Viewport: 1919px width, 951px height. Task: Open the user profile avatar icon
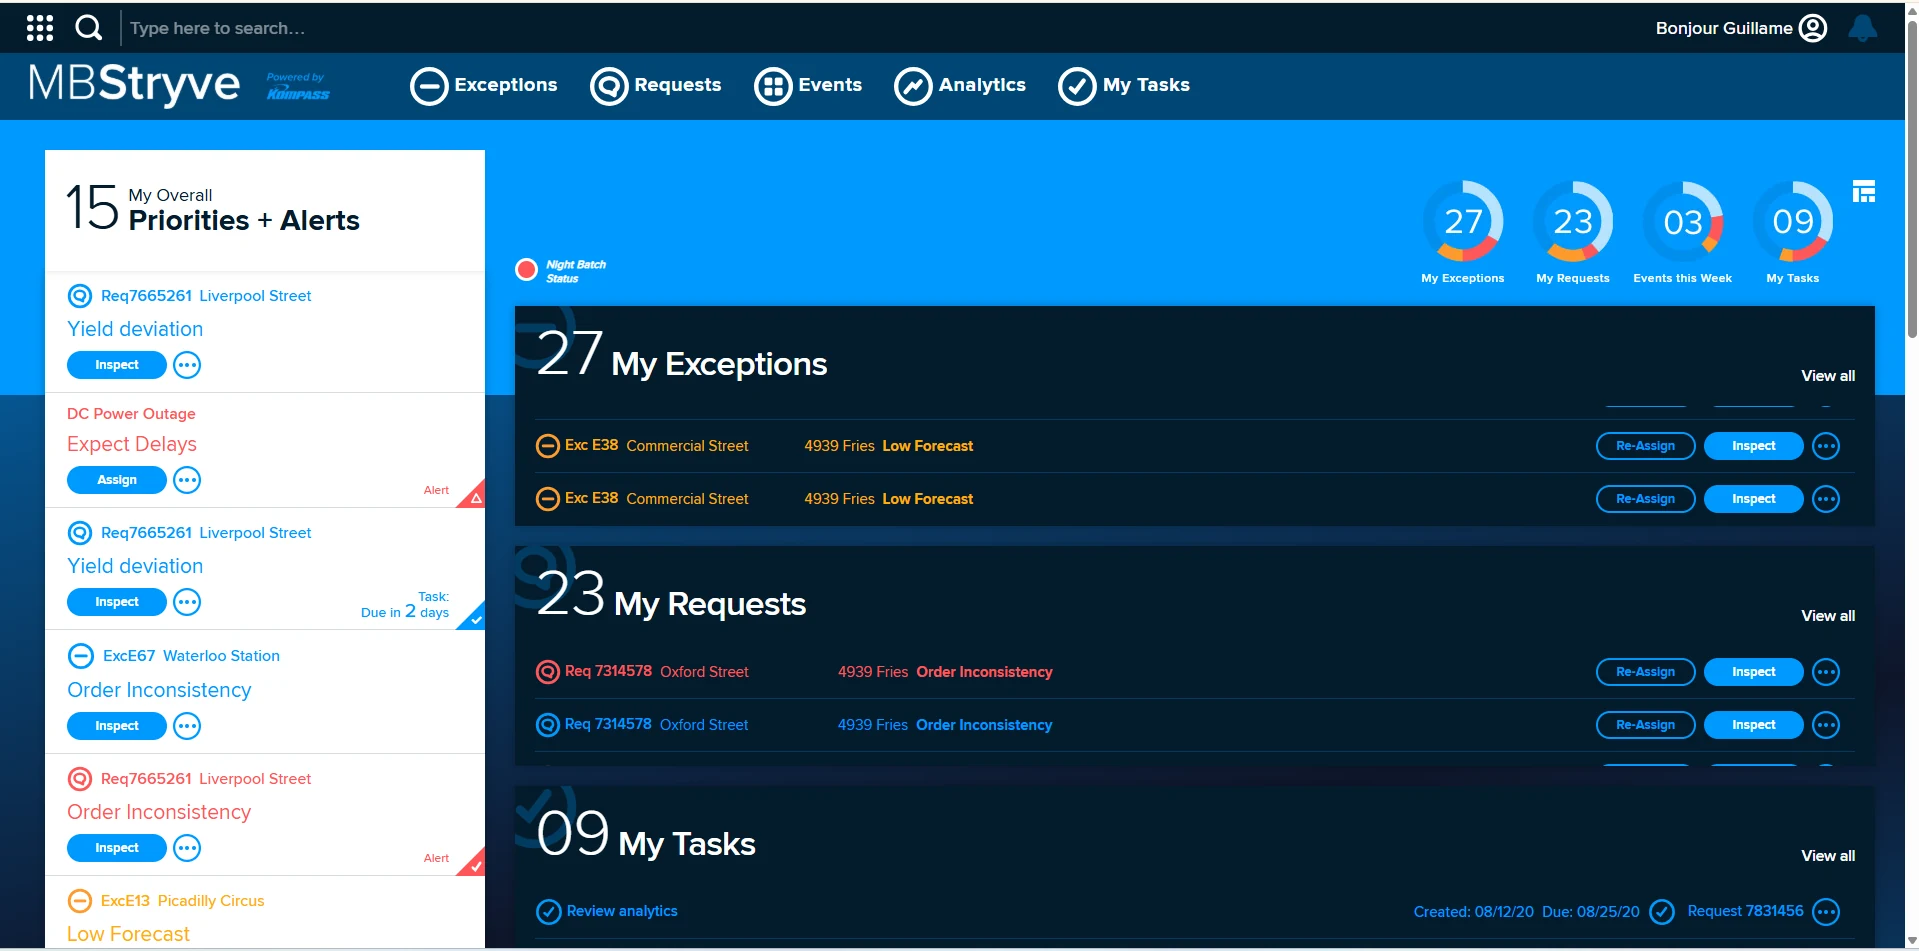point(1813,28)
